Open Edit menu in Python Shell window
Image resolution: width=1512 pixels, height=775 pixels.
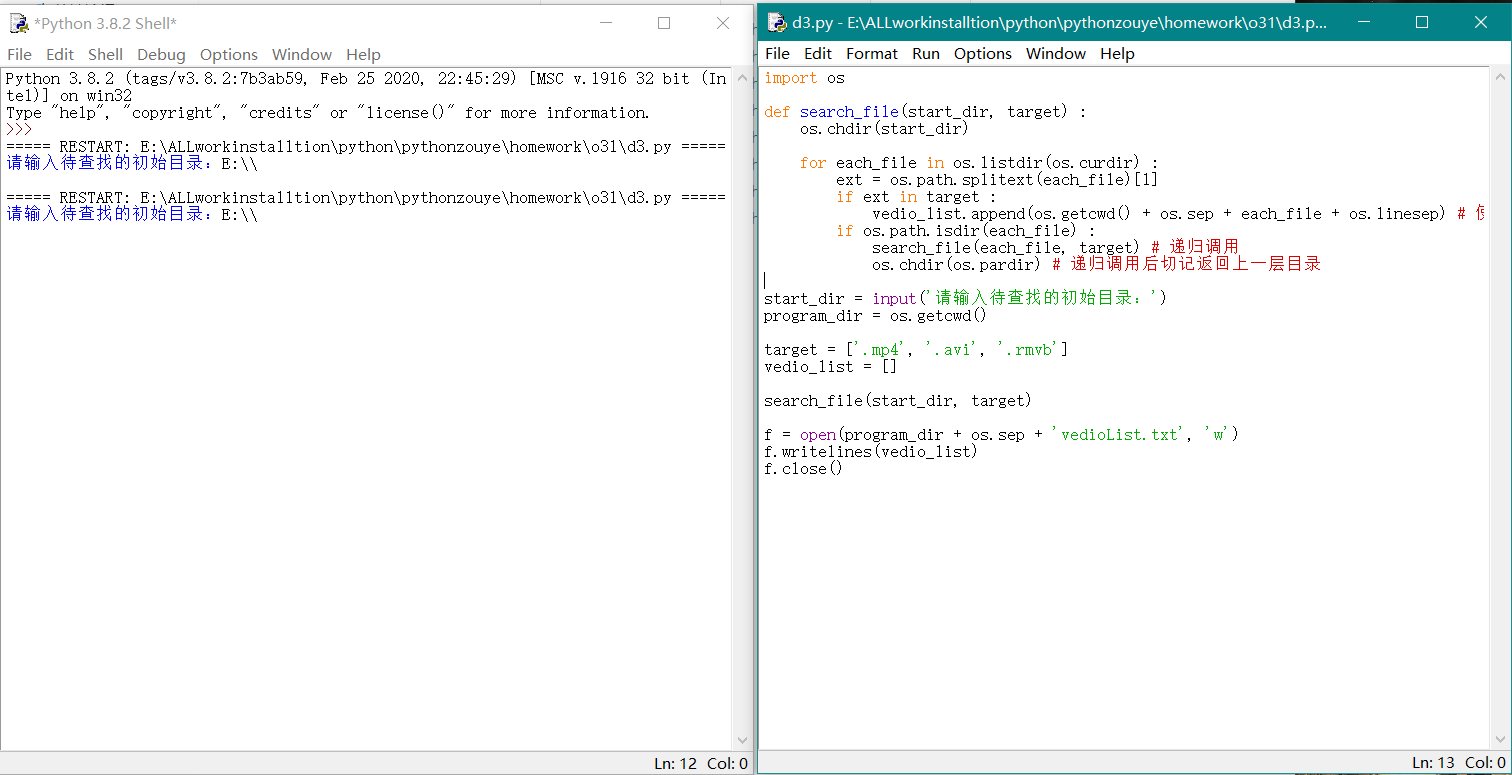60,54
